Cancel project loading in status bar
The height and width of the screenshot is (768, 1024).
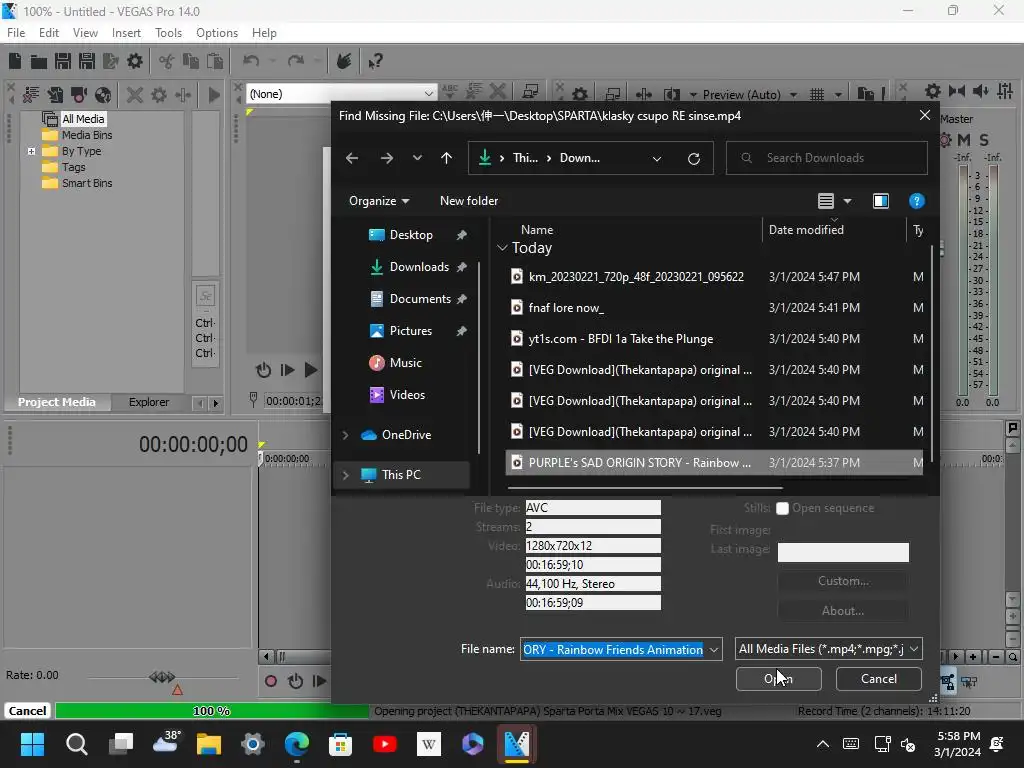pyautogui.click(x=27, y=711)
